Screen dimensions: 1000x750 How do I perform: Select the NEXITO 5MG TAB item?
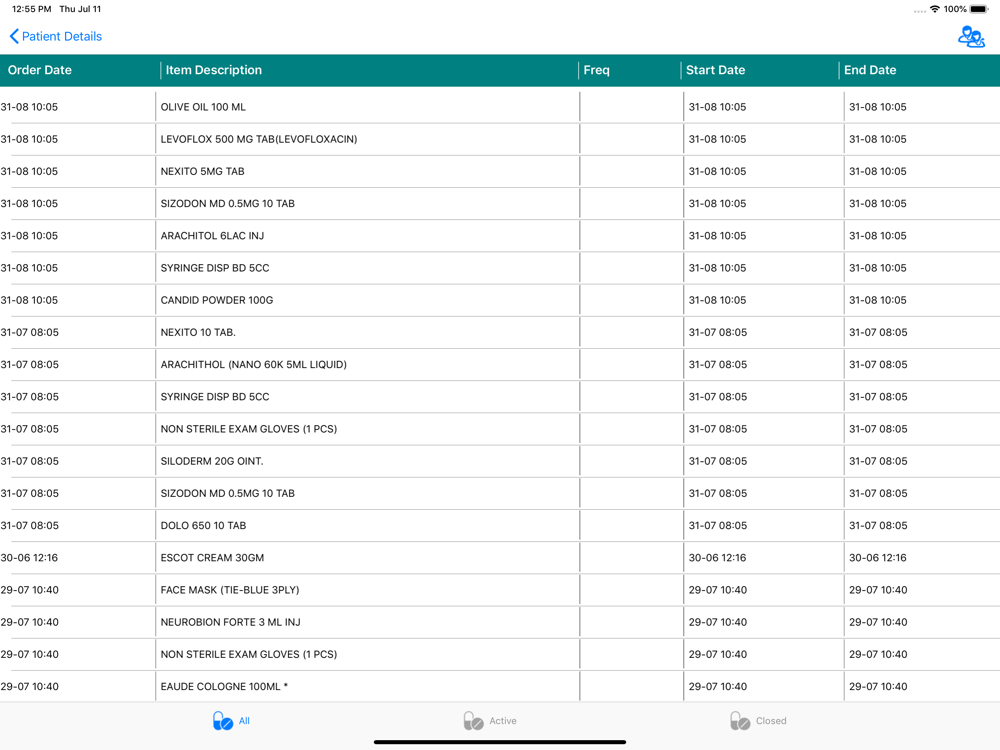(202, 172)
